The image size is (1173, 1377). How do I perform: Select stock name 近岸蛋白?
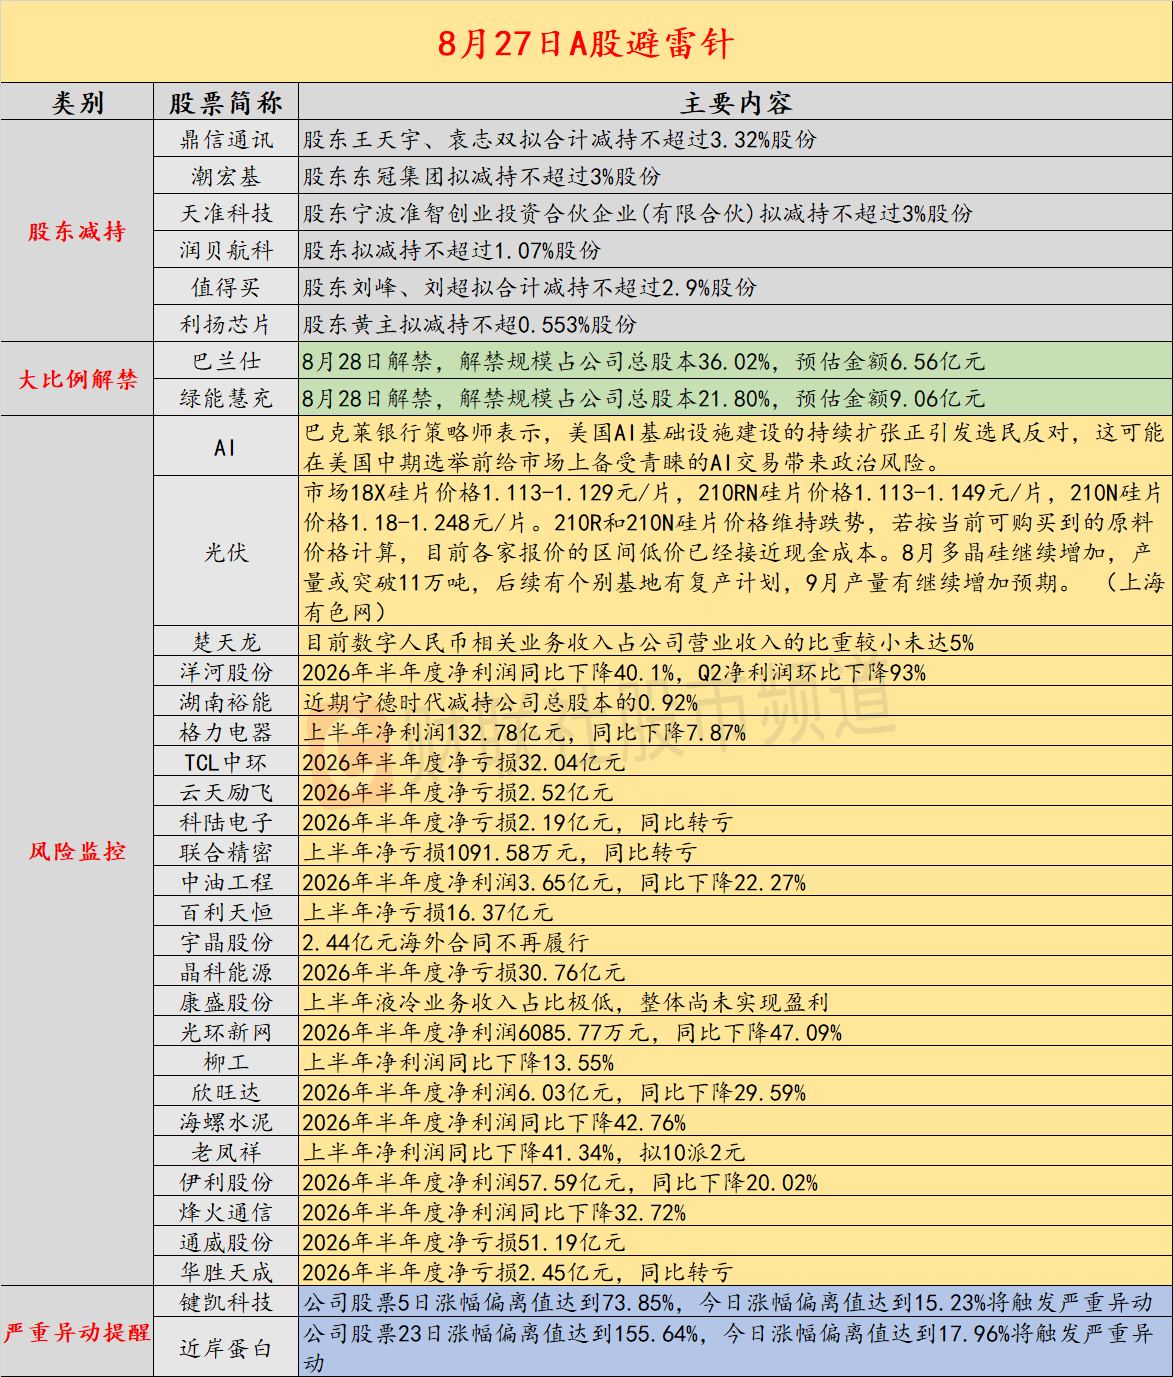coord(226,1347)
